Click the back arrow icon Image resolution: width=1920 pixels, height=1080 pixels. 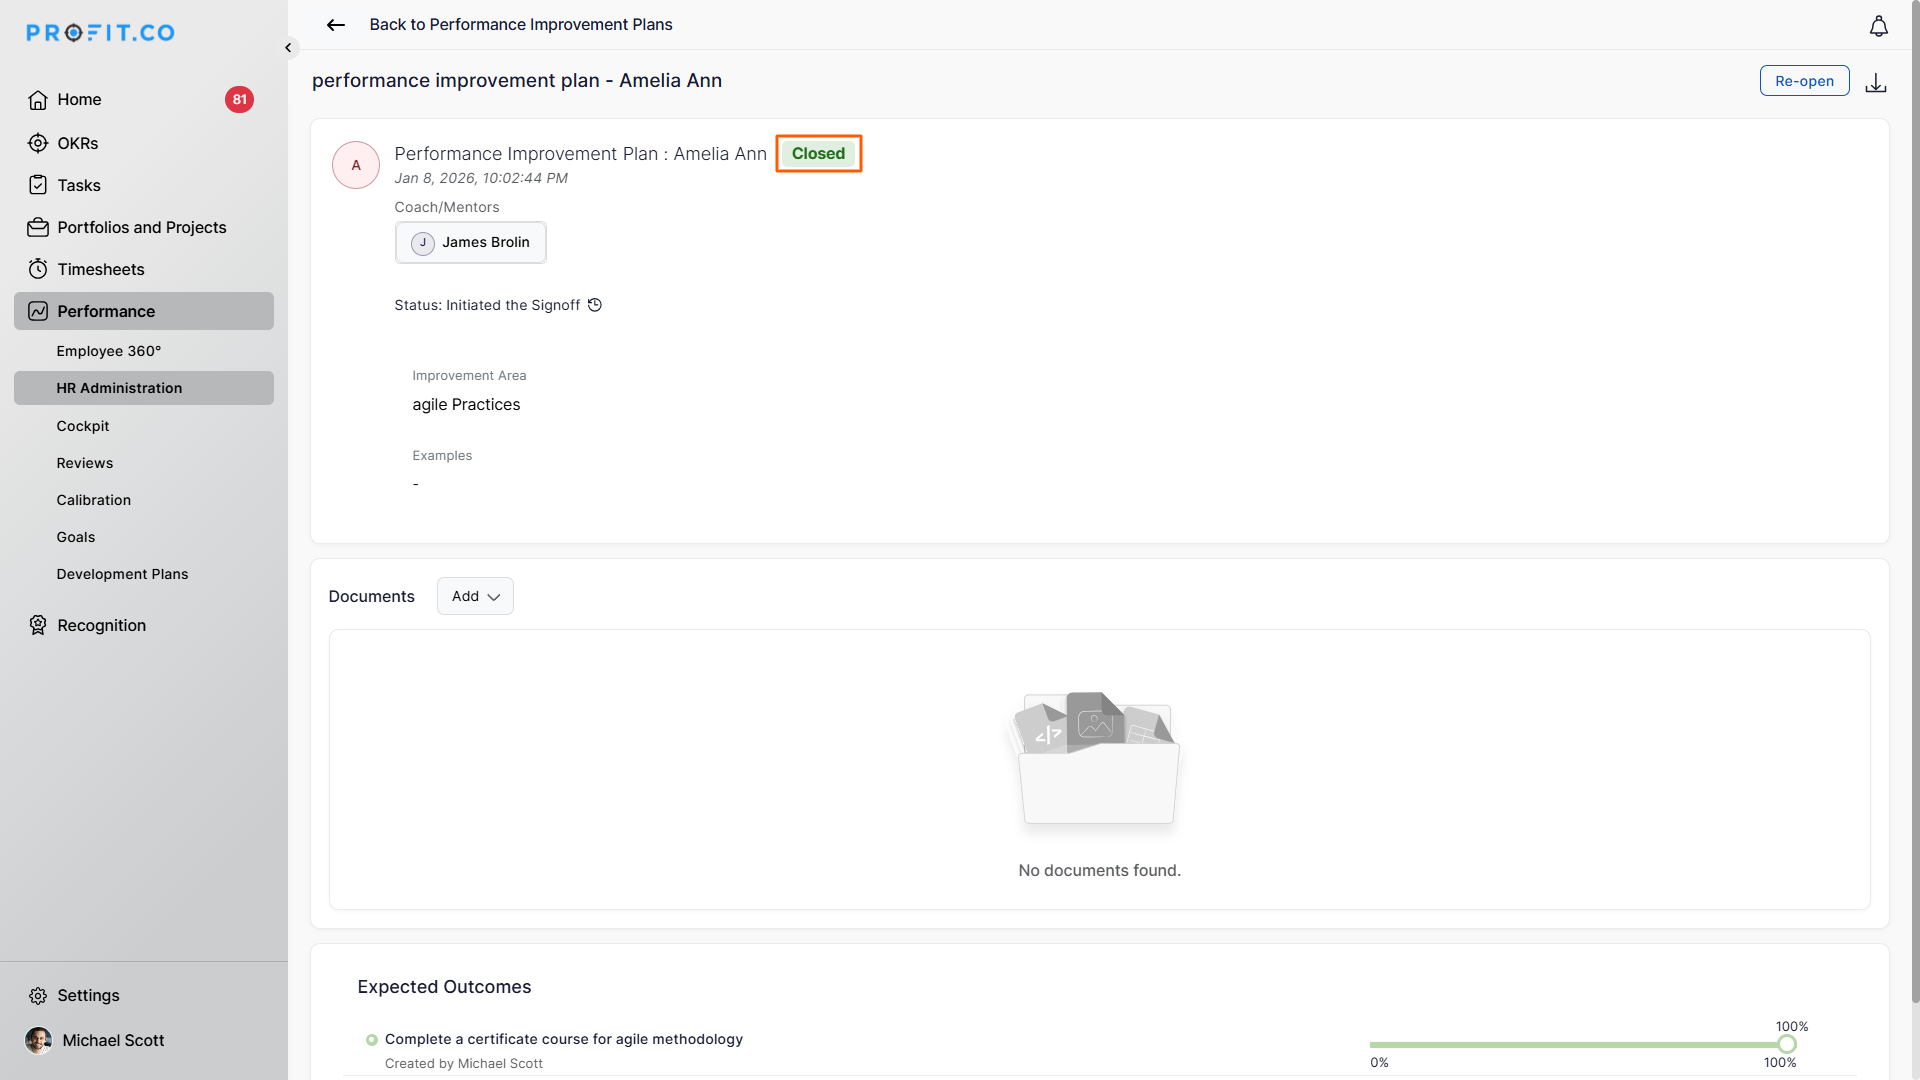tap(336, 25)
